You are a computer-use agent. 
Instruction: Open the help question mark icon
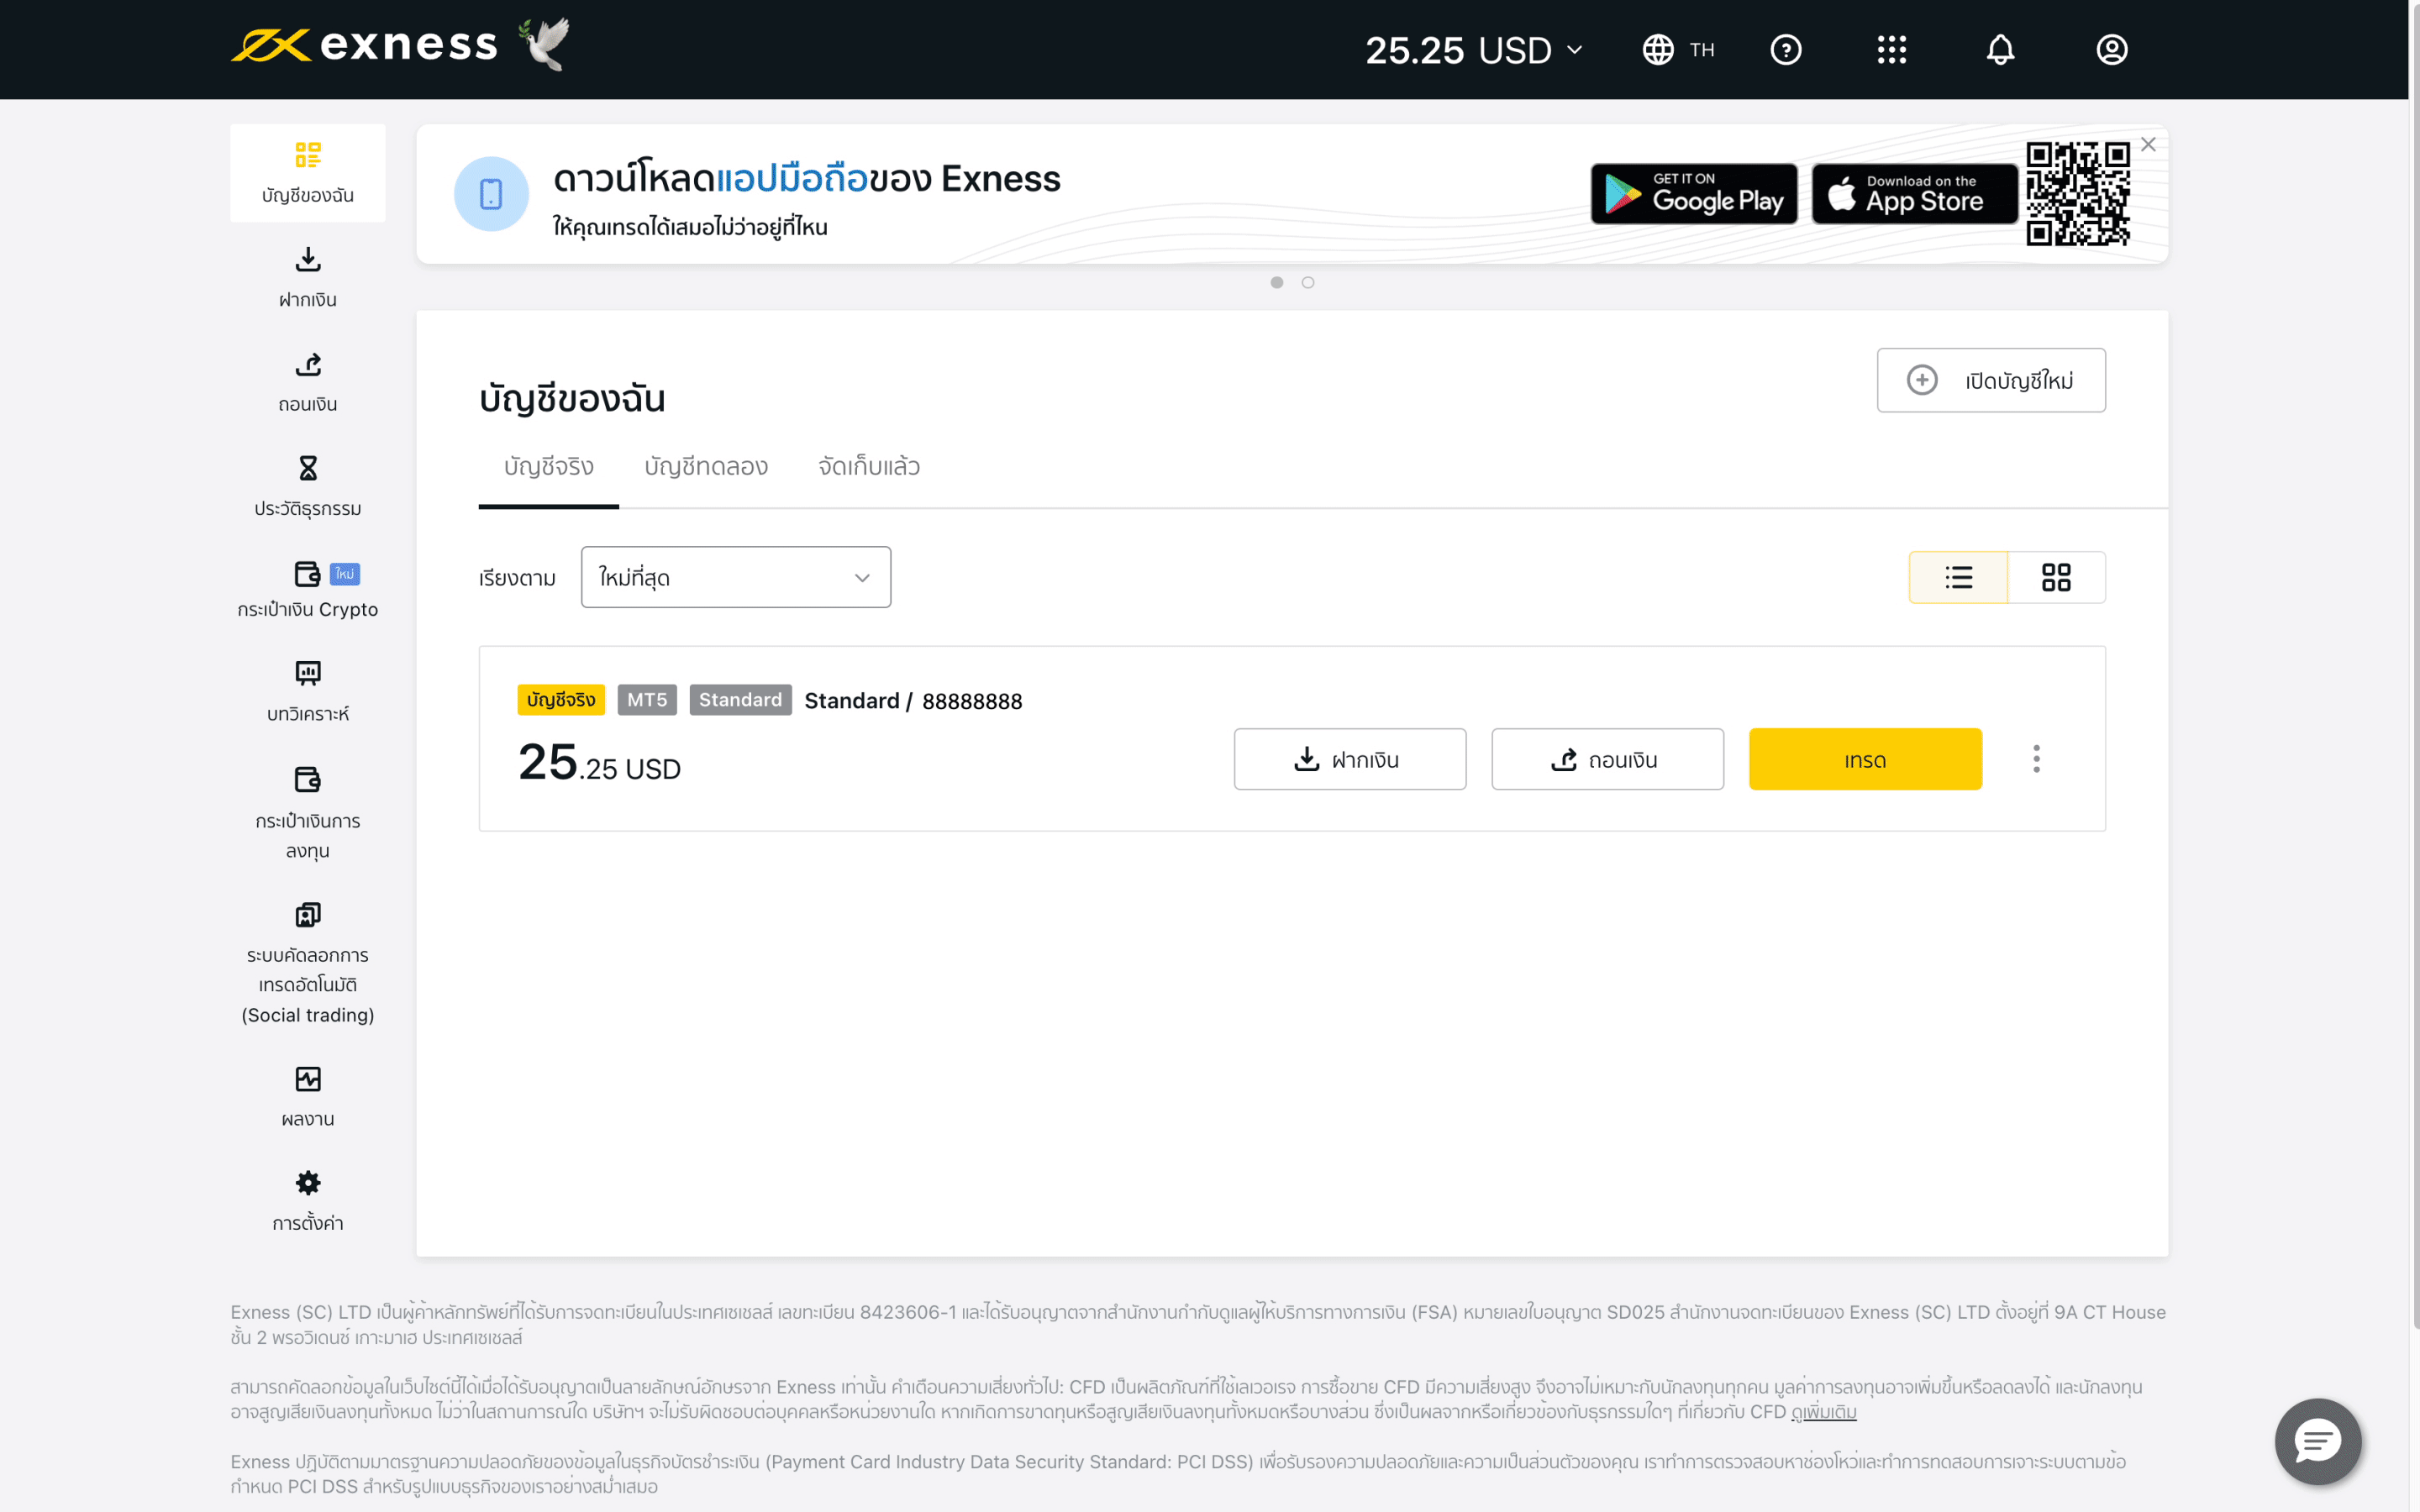(x=1785, y=49)
